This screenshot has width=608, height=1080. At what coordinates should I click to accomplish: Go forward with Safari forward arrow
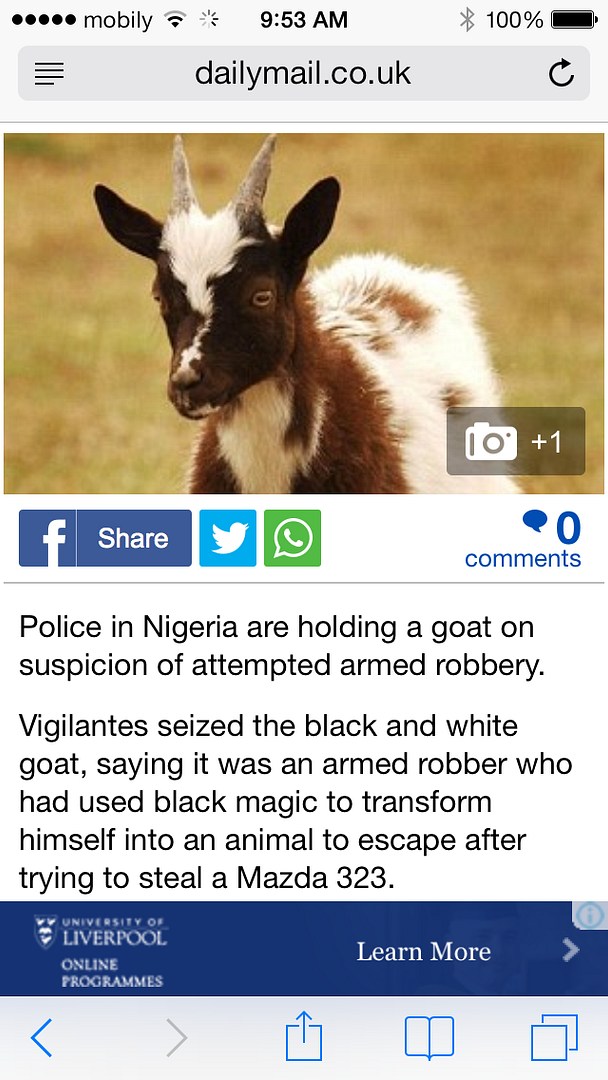[x=177, y=1037]
